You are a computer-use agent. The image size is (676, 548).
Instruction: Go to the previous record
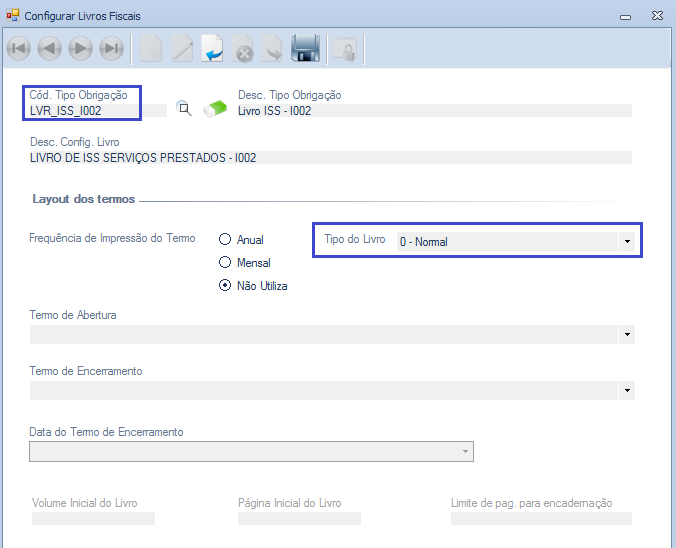click(x=50, y=48)
